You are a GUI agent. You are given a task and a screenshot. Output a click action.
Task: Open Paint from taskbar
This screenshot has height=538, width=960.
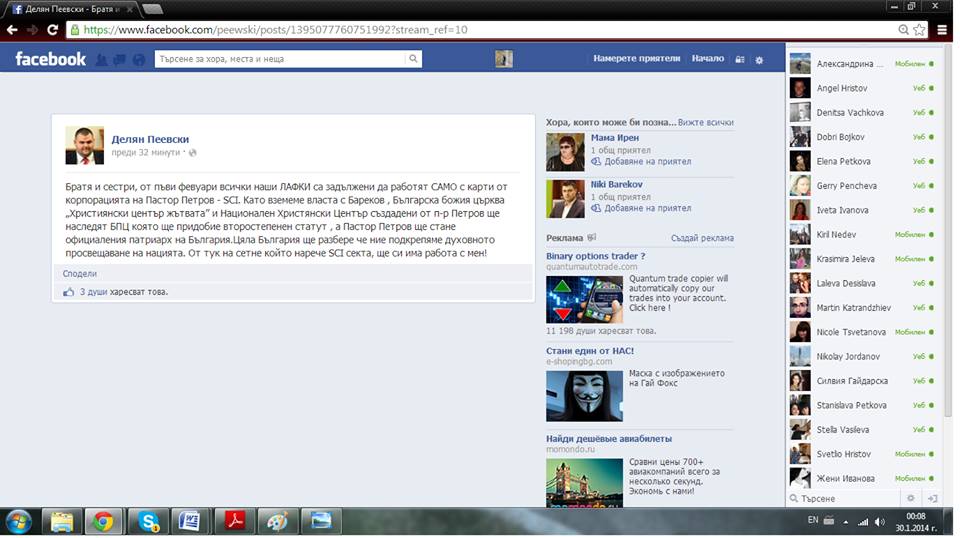coord(277,521)
